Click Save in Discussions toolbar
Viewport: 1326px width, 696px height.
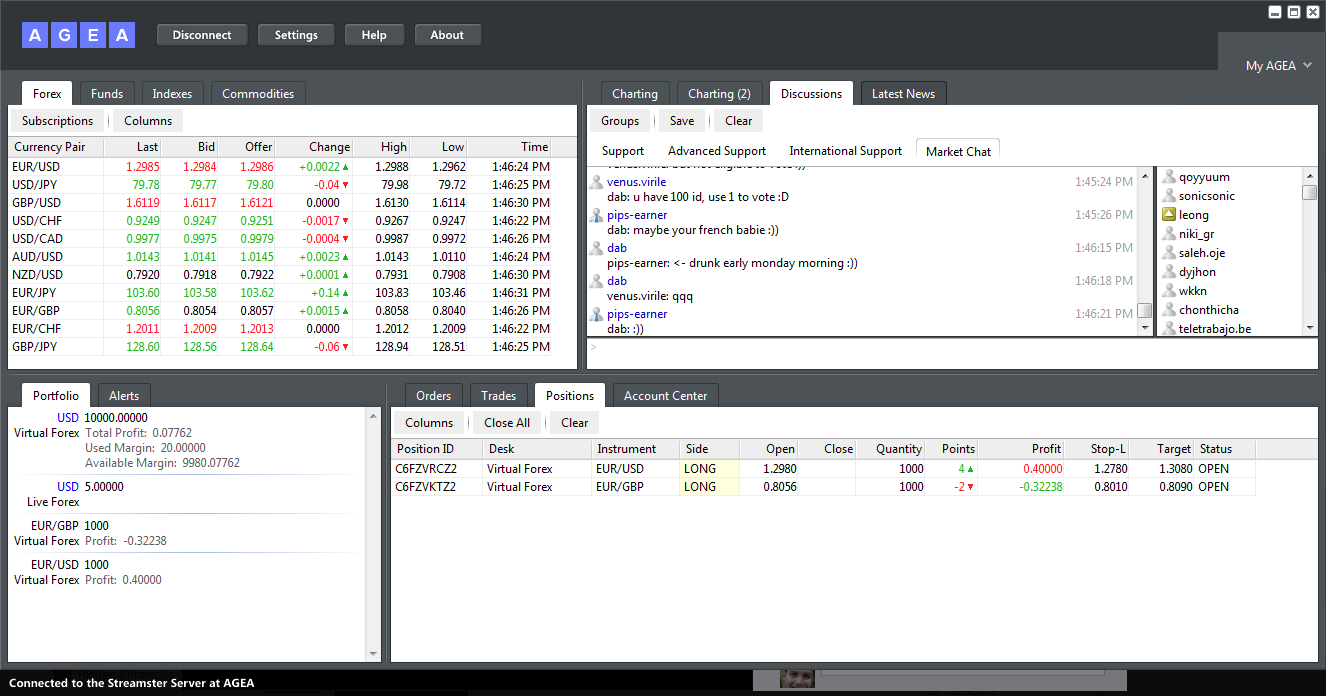[x=682, y=121]
